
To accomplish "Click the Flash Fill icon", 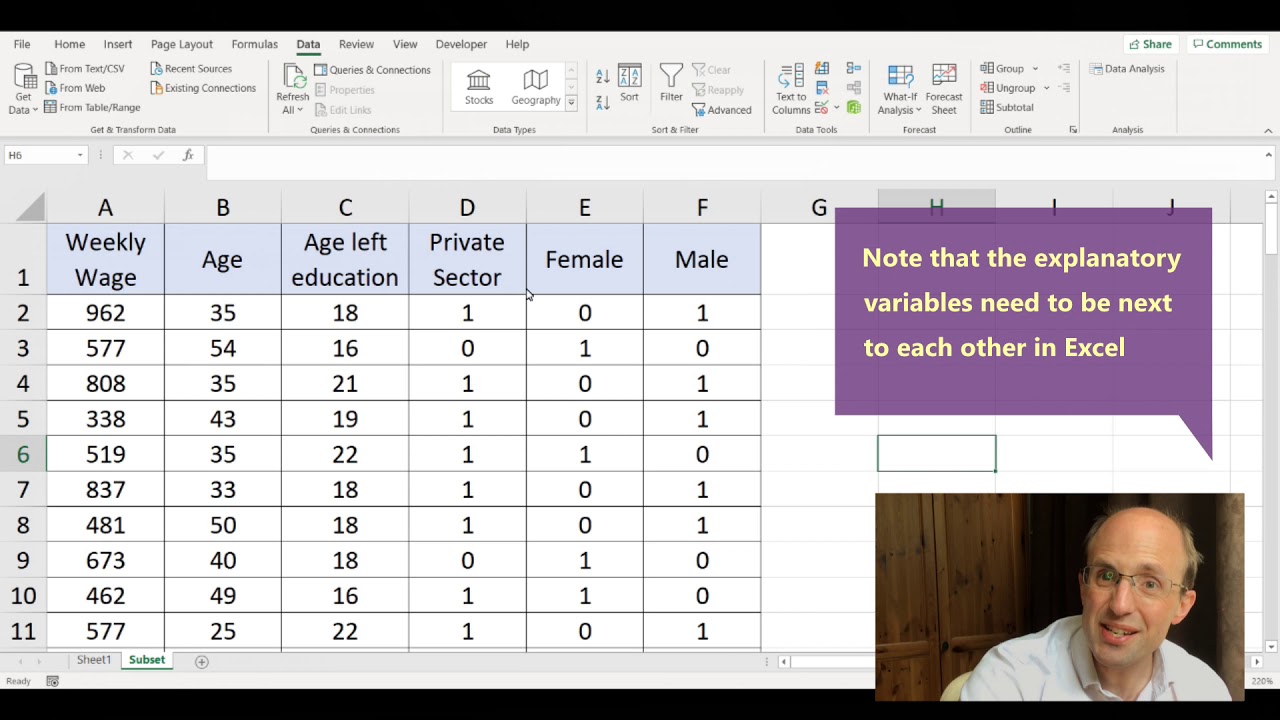I will 822,69.
